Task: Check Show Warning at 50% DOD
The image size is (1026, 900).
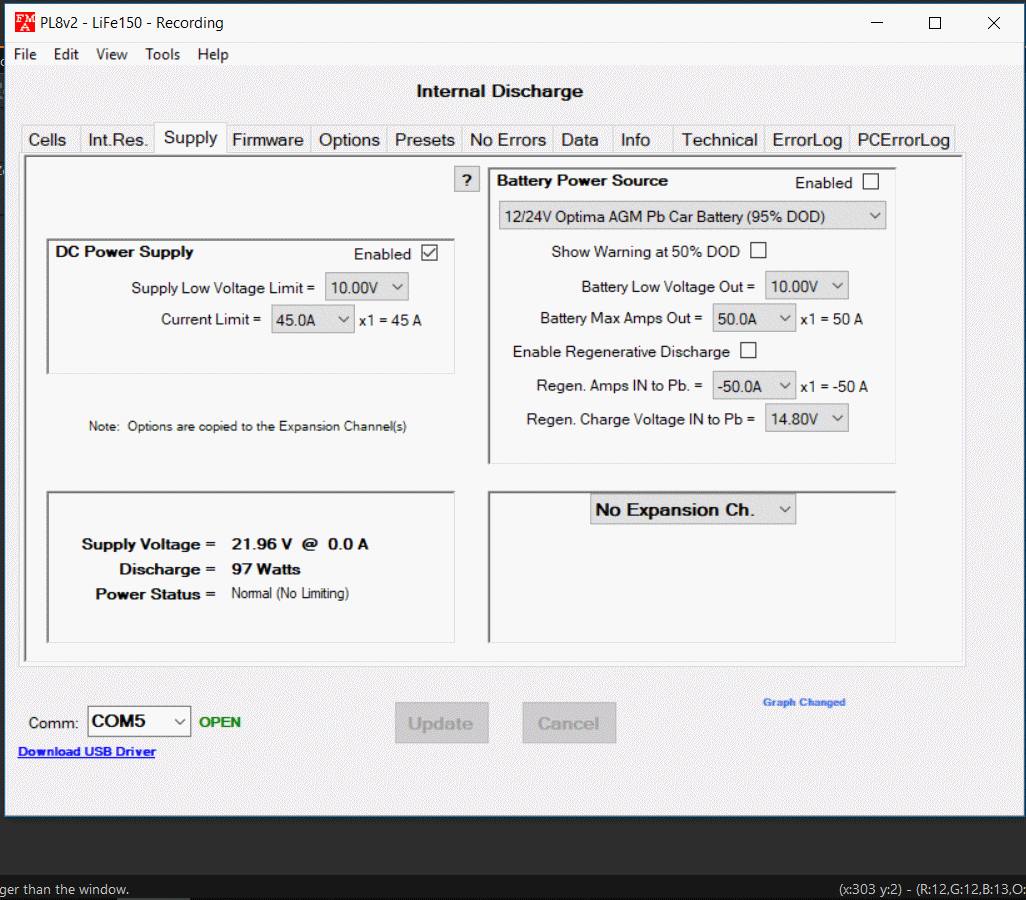Action: click(x=758, y=251)
